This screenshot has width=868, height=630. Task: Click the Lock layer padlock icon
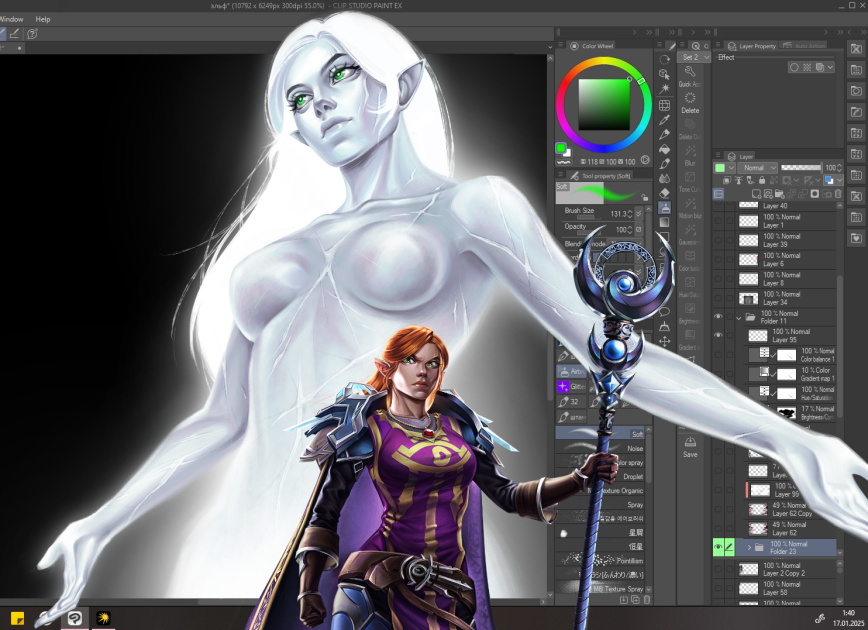coord(762,180)
